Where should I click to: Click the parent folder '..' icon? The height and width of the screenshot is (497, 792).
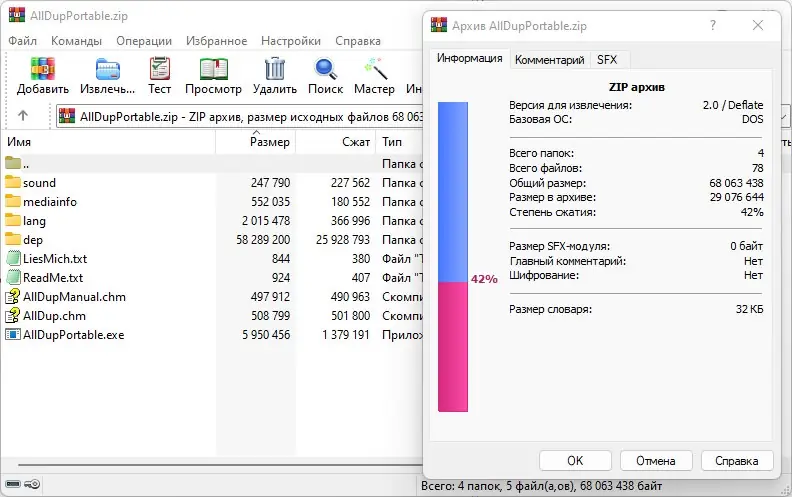[13, 163]
